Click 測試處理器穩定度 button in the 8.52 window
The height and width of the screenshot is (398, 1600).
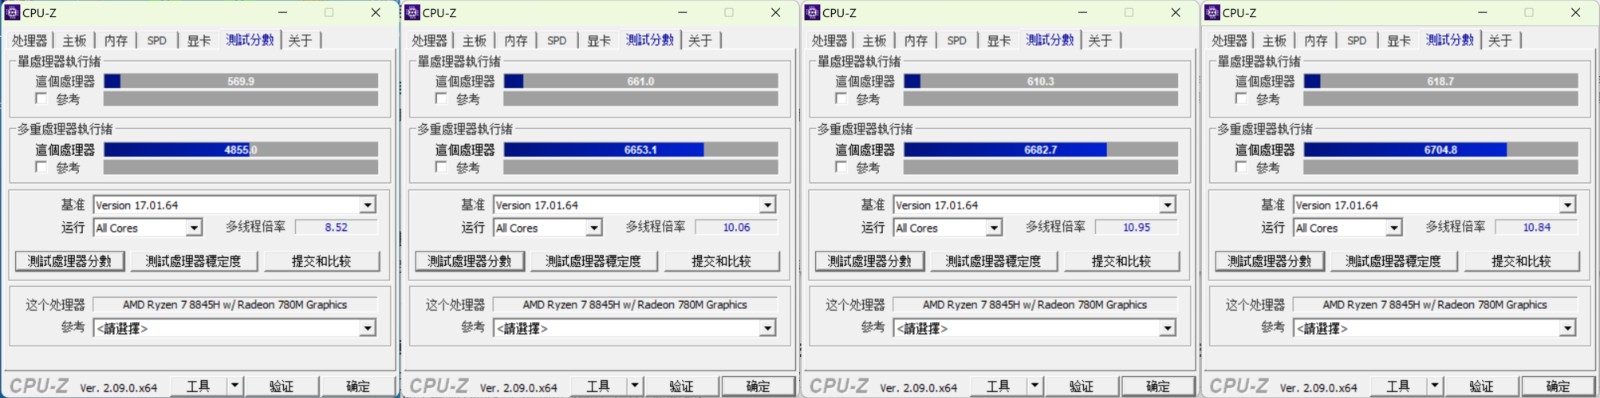click(194, 261)
